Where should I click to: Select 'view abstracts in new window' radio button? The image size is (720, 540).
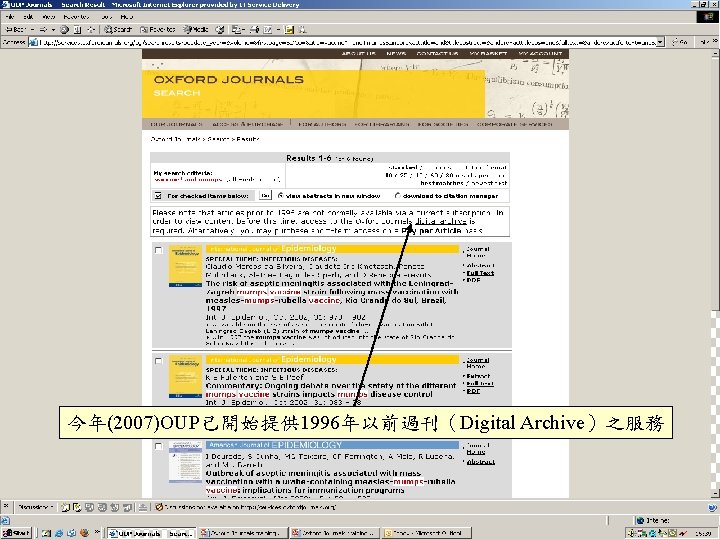pyautogui.click(x=281, y=196)
